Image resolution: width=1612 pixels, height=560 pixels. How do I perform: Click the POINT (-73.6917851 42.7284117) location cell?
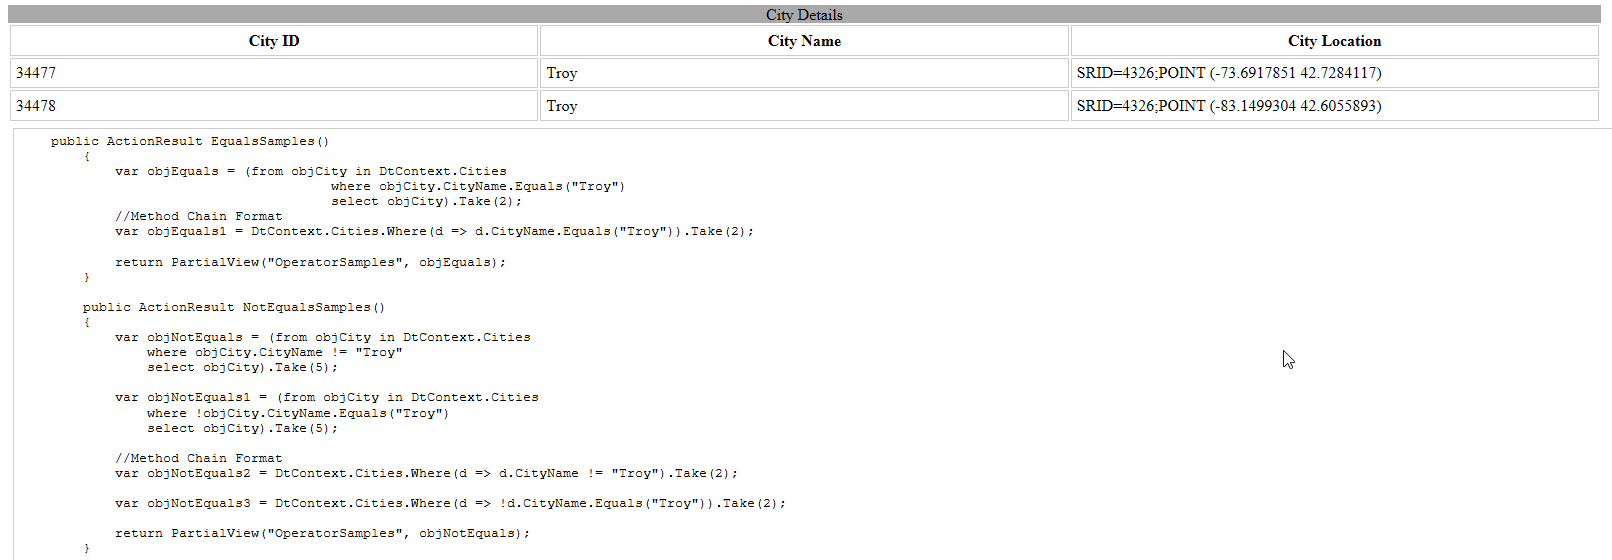(1334, 73)
